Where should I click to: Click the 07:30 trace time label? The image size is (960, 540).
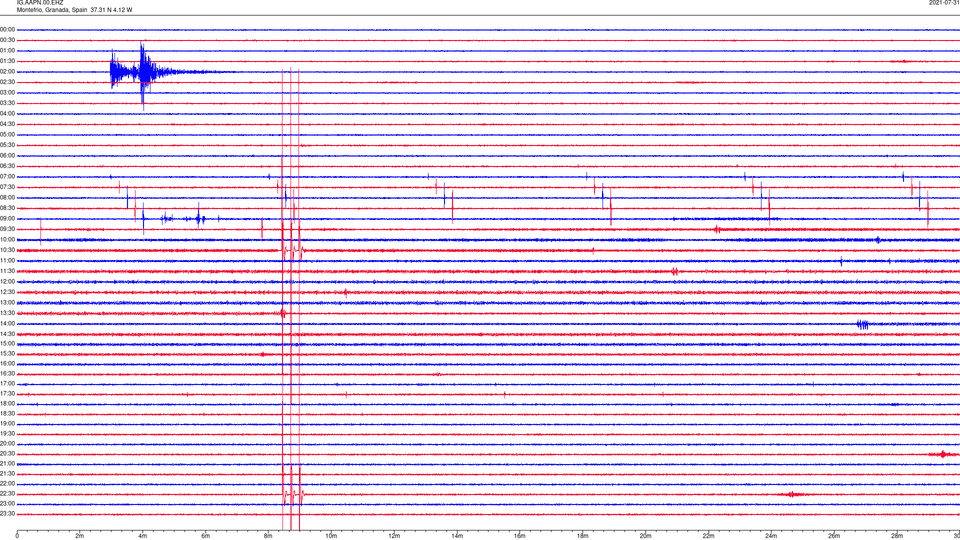pyautogui.click(x=7, y=187)
